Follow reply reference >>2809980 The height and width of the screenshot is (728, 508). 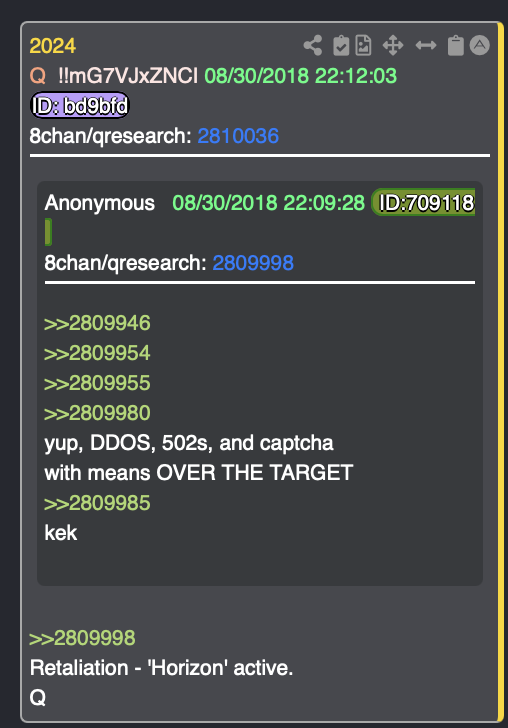(x=97, y=413)
